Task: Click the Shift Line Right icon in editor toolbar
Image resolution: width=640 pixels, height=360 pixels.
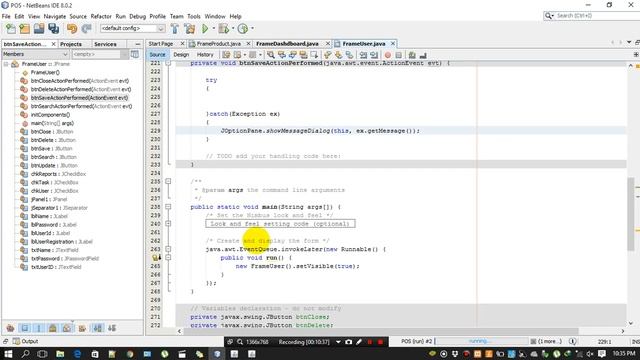Action: [x=373, y=55]
